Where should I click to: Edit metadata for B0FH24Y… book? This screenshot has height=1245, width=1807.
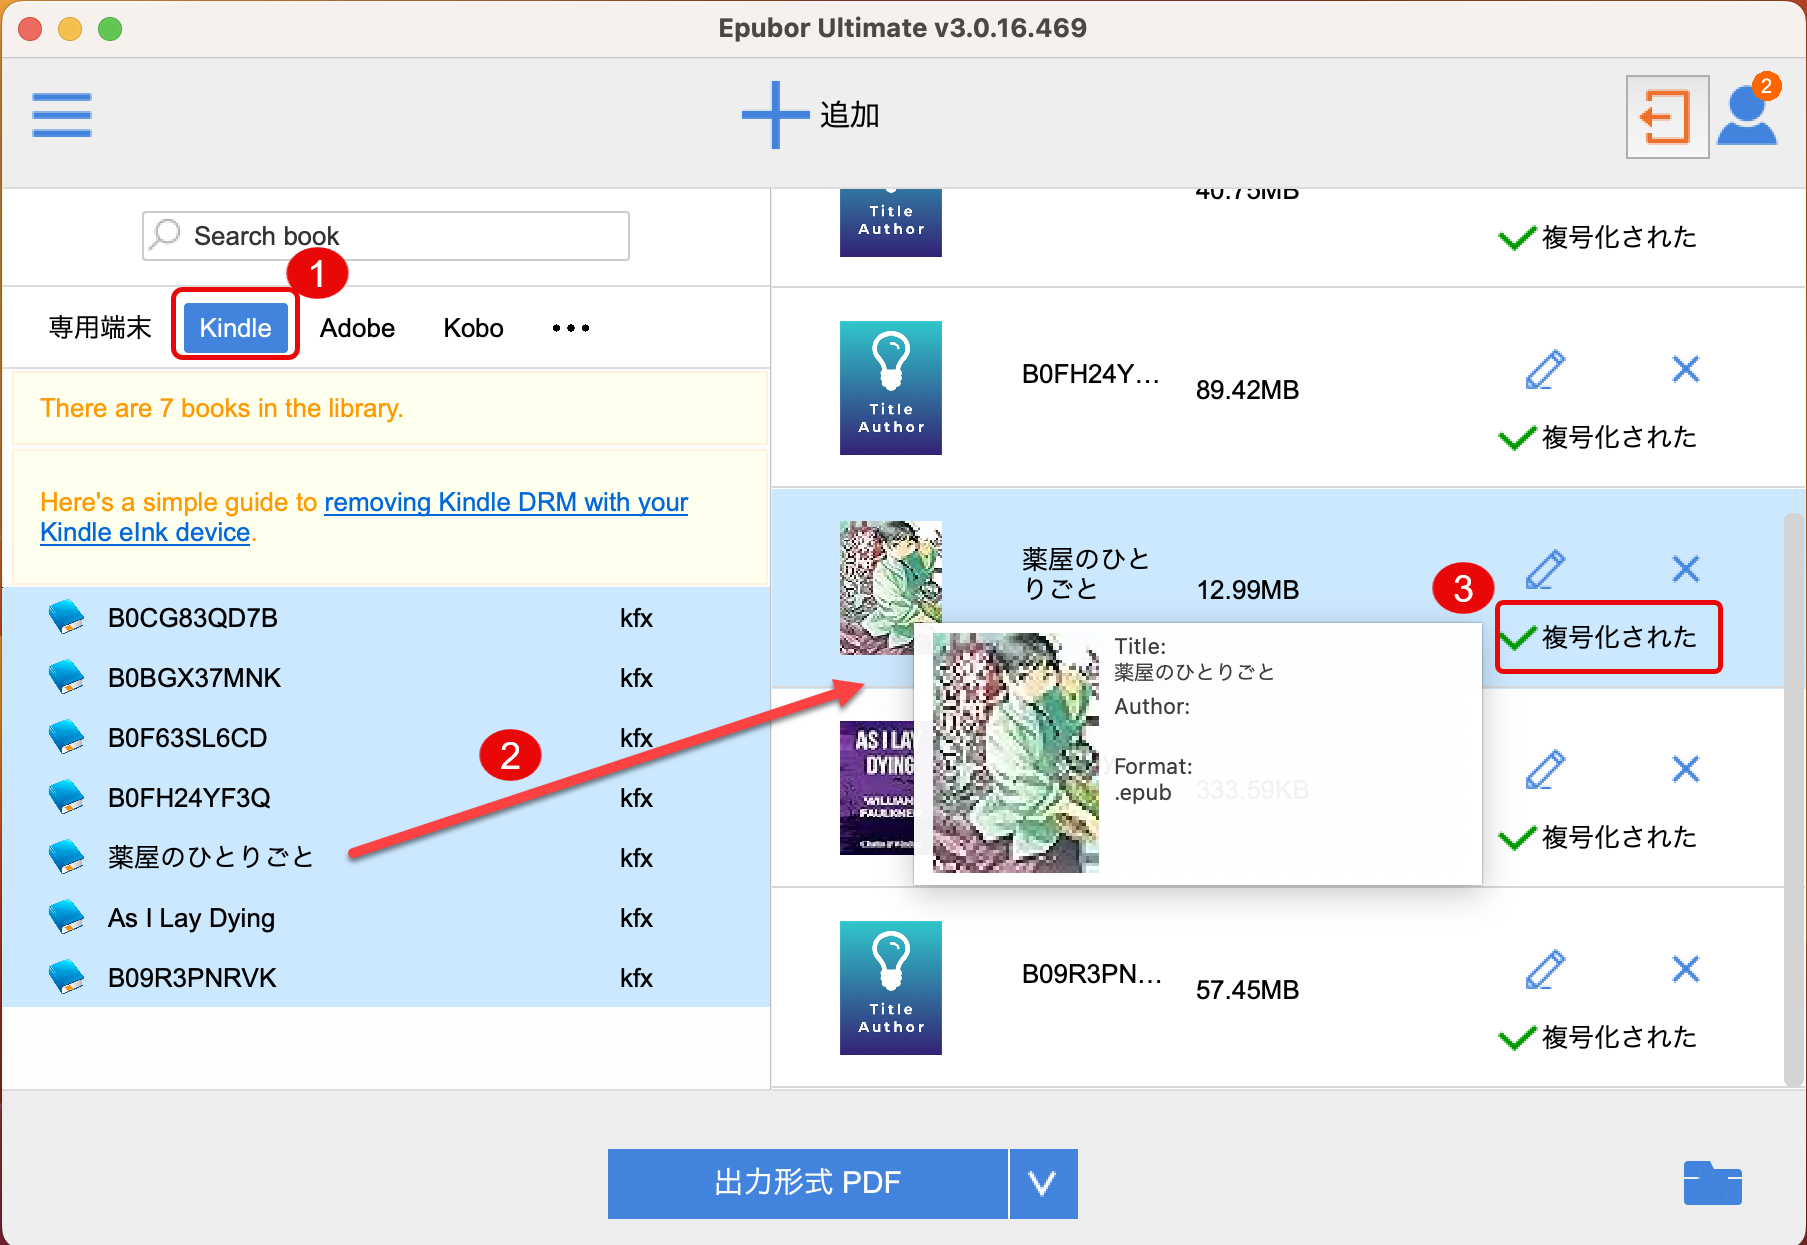[x=1545, y=370]
